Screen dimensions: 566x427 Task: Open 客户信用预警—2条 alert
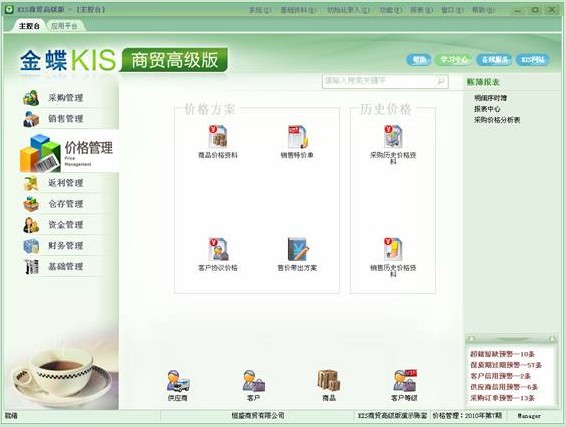(x=500, y=376)
